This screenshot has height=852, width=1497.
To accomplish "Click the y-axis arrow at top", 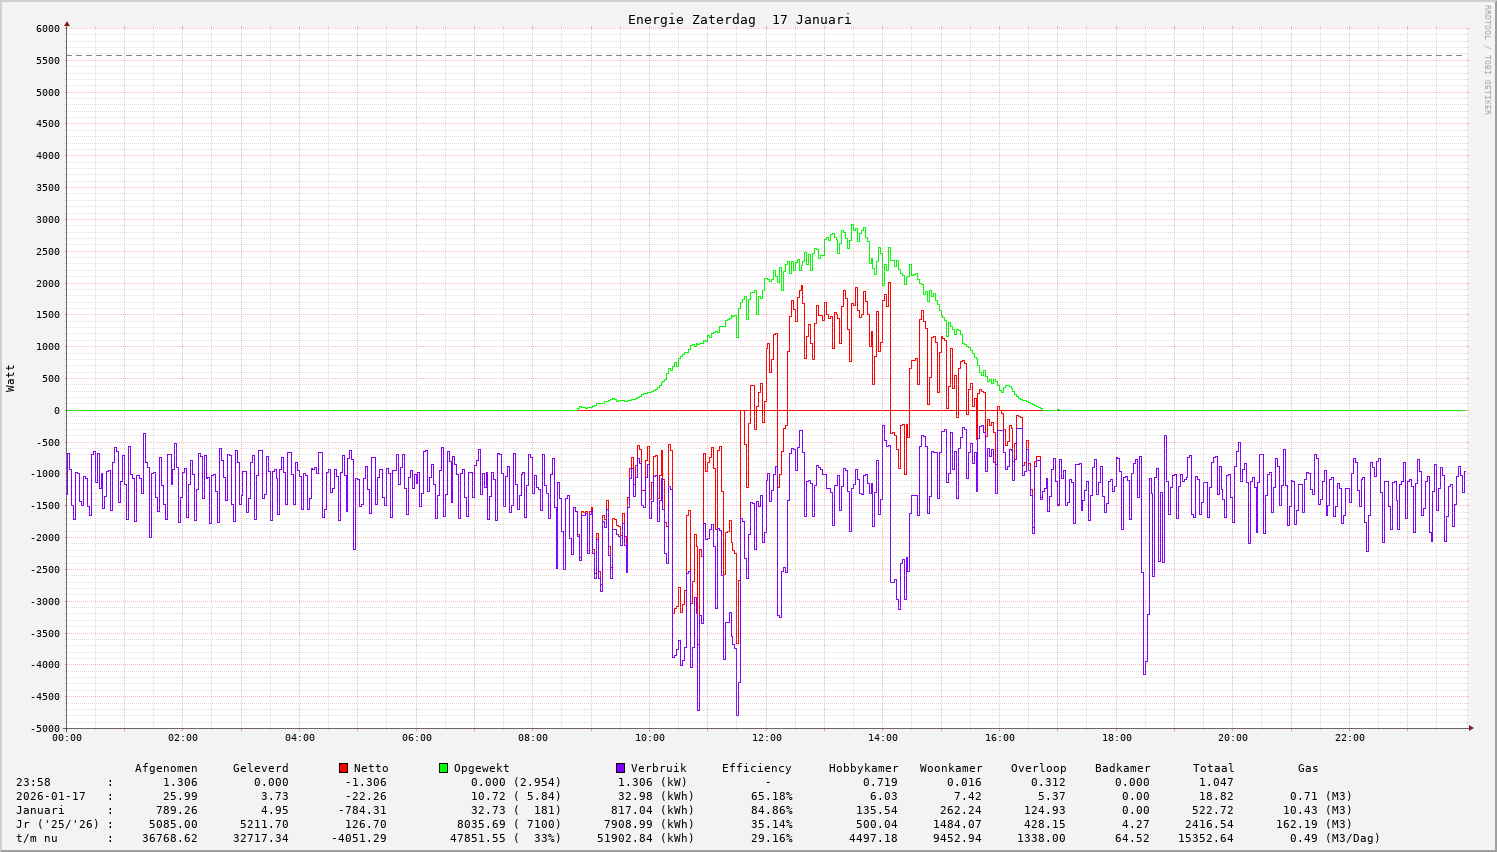I will point(67,23).
